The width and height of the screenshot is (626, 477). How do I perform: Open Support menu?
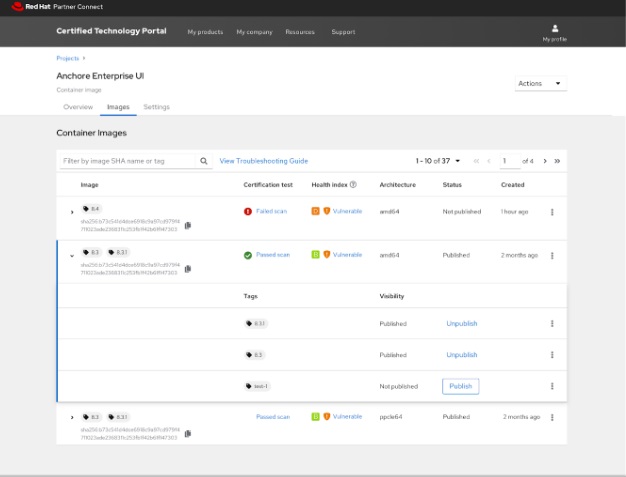point(343,32)
